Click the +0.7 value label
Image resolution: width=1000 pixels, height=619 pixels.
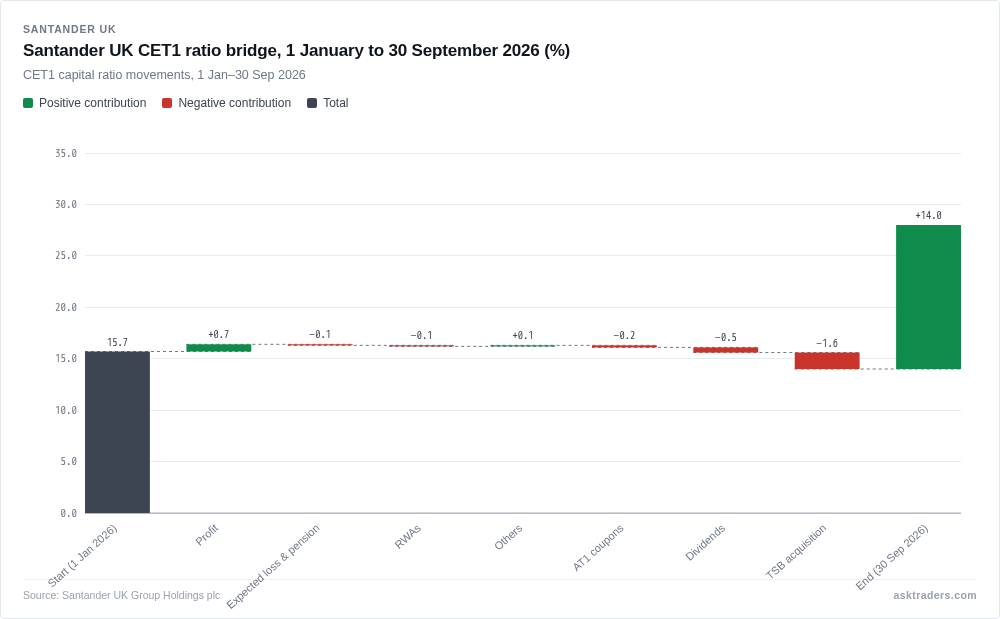pos(219,334)
